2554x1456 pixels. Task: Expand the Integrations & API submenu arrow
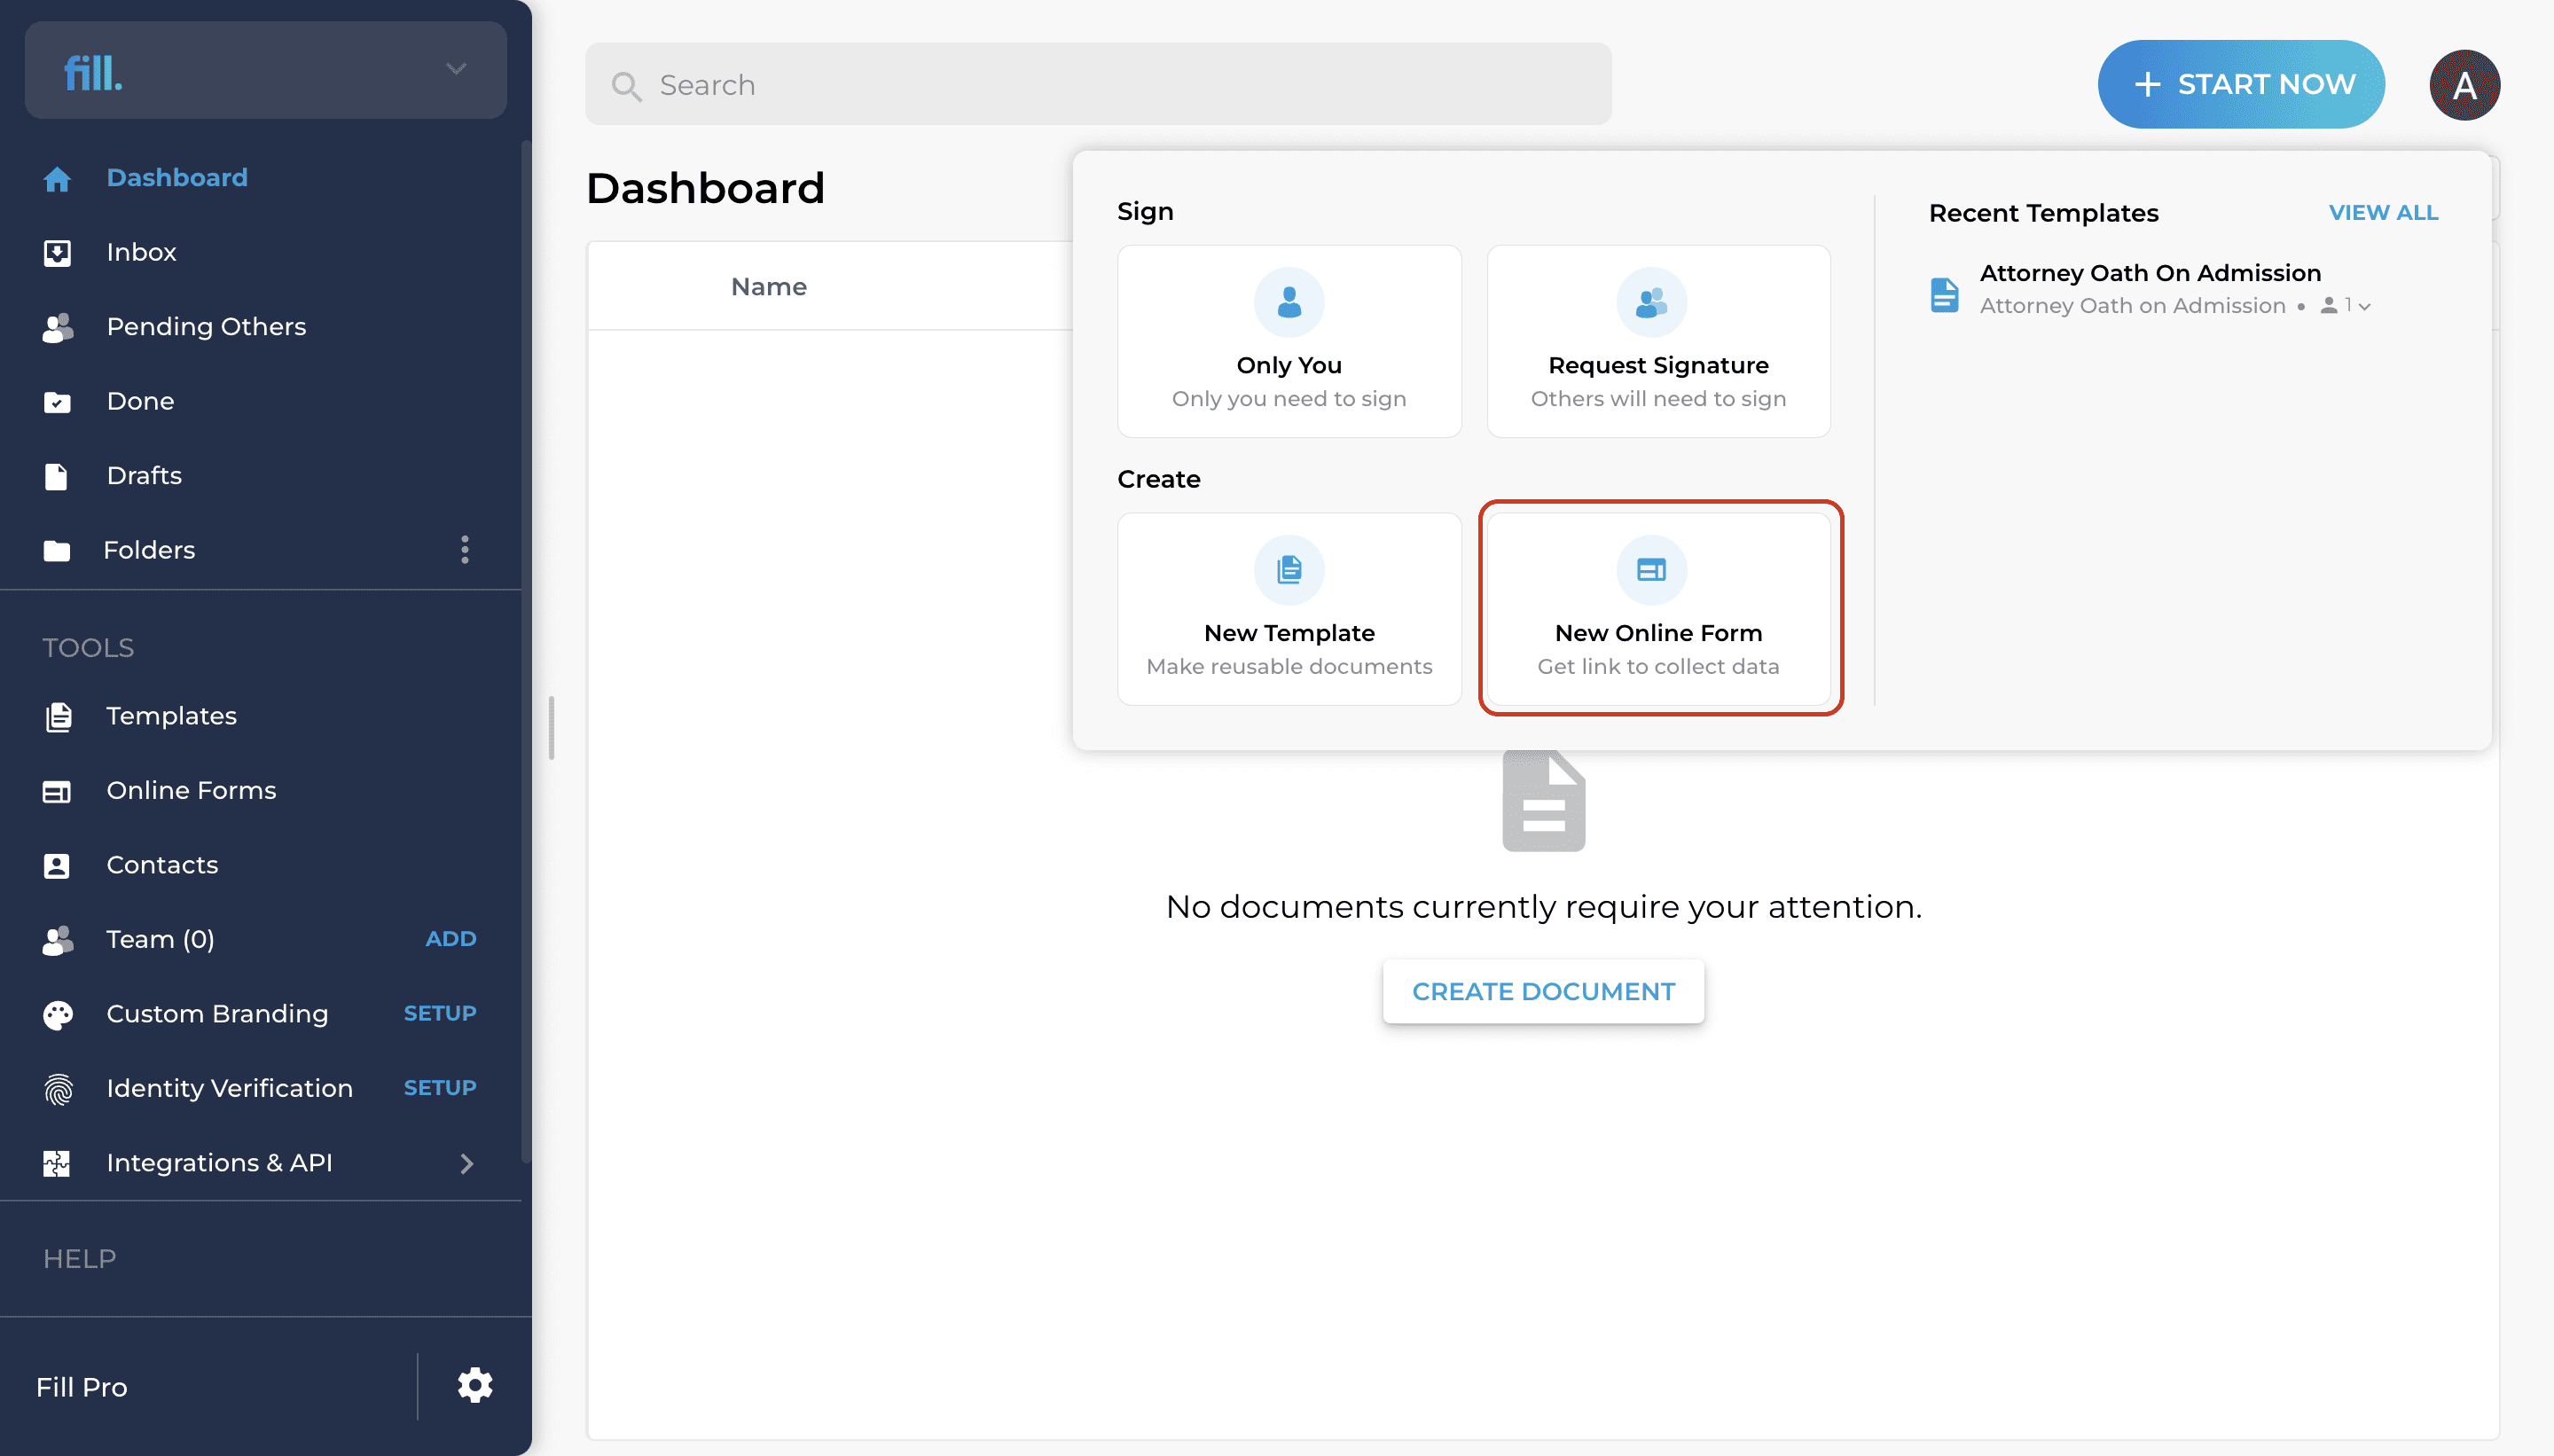tap(466, 1163)
